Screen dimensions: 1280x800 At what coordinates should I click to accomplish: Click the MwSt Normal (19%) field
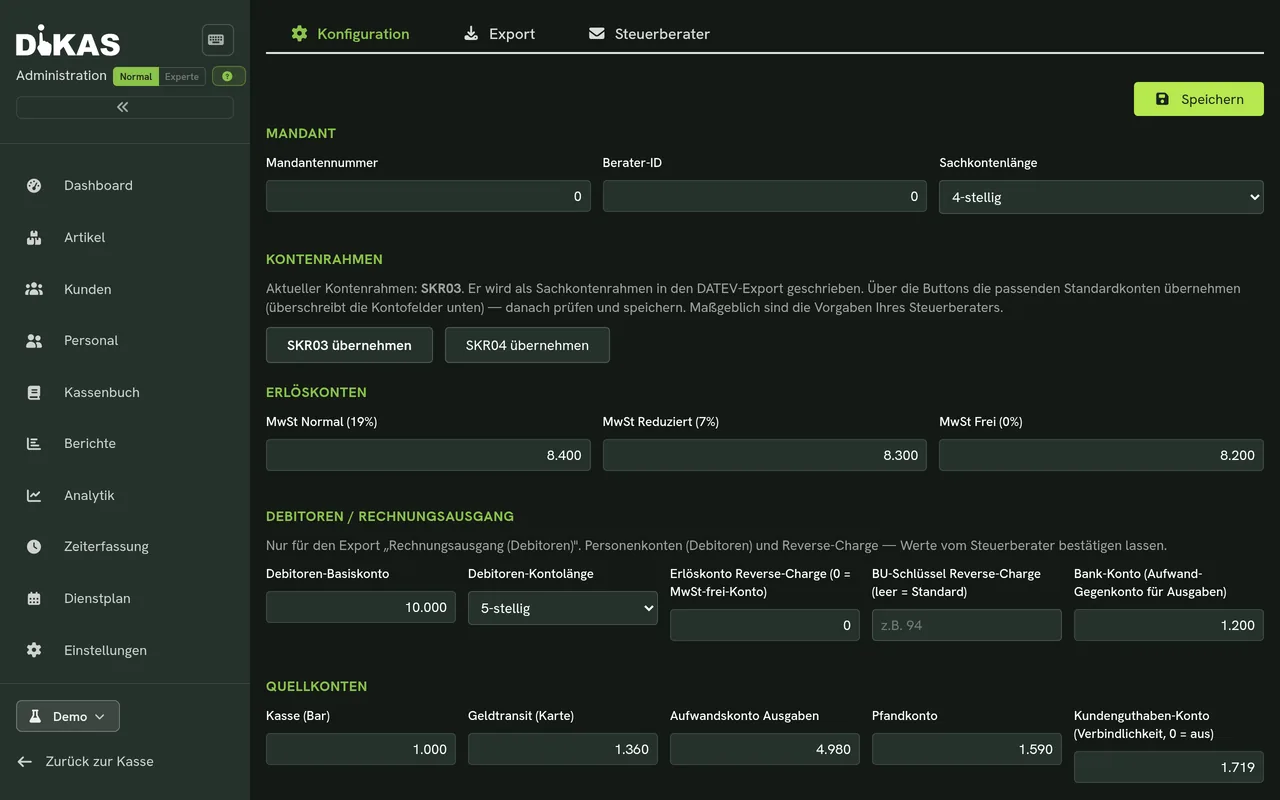tap(428, 455)
